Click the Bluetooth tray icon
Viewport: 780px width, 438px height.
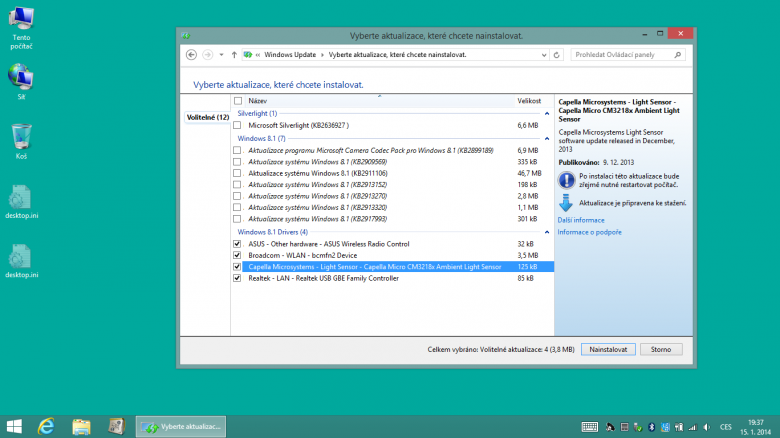click(651, 427)
